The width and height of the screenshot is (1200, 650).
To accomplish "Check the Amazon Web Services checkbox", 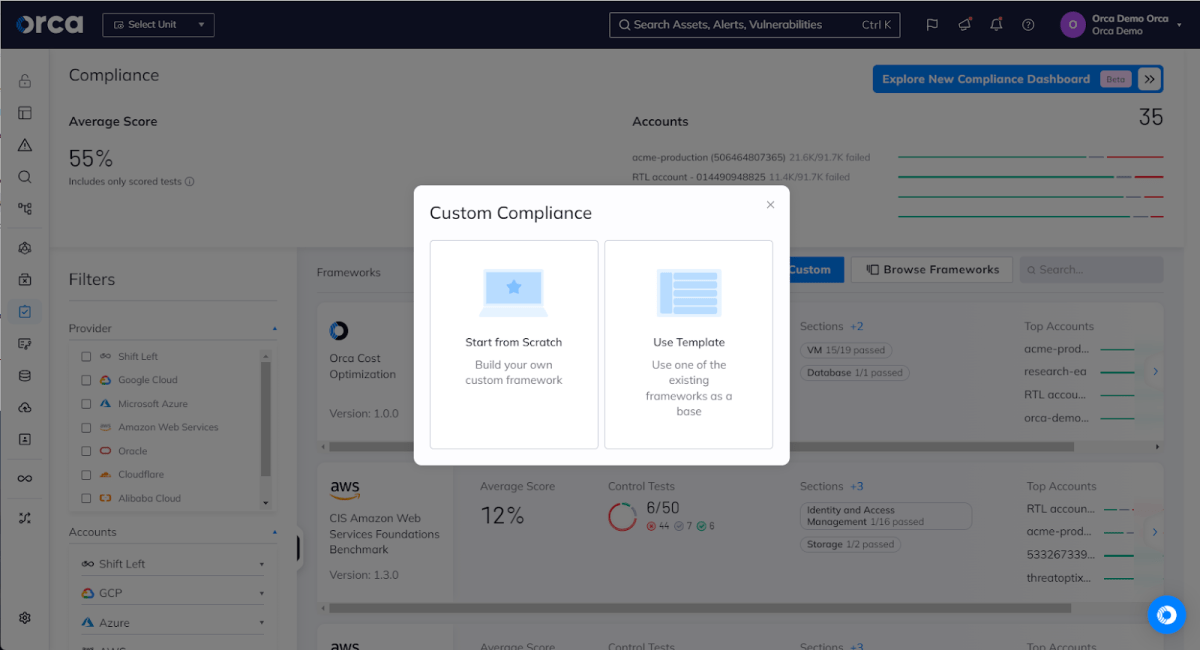I will point(86,427).
